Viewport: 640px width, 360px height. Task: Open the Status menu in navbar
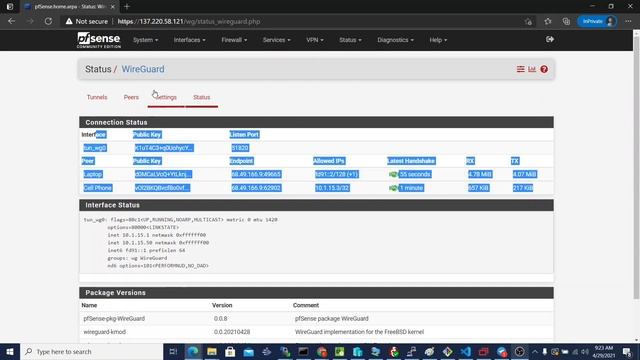pyautogui.click(x=350, y=40)
